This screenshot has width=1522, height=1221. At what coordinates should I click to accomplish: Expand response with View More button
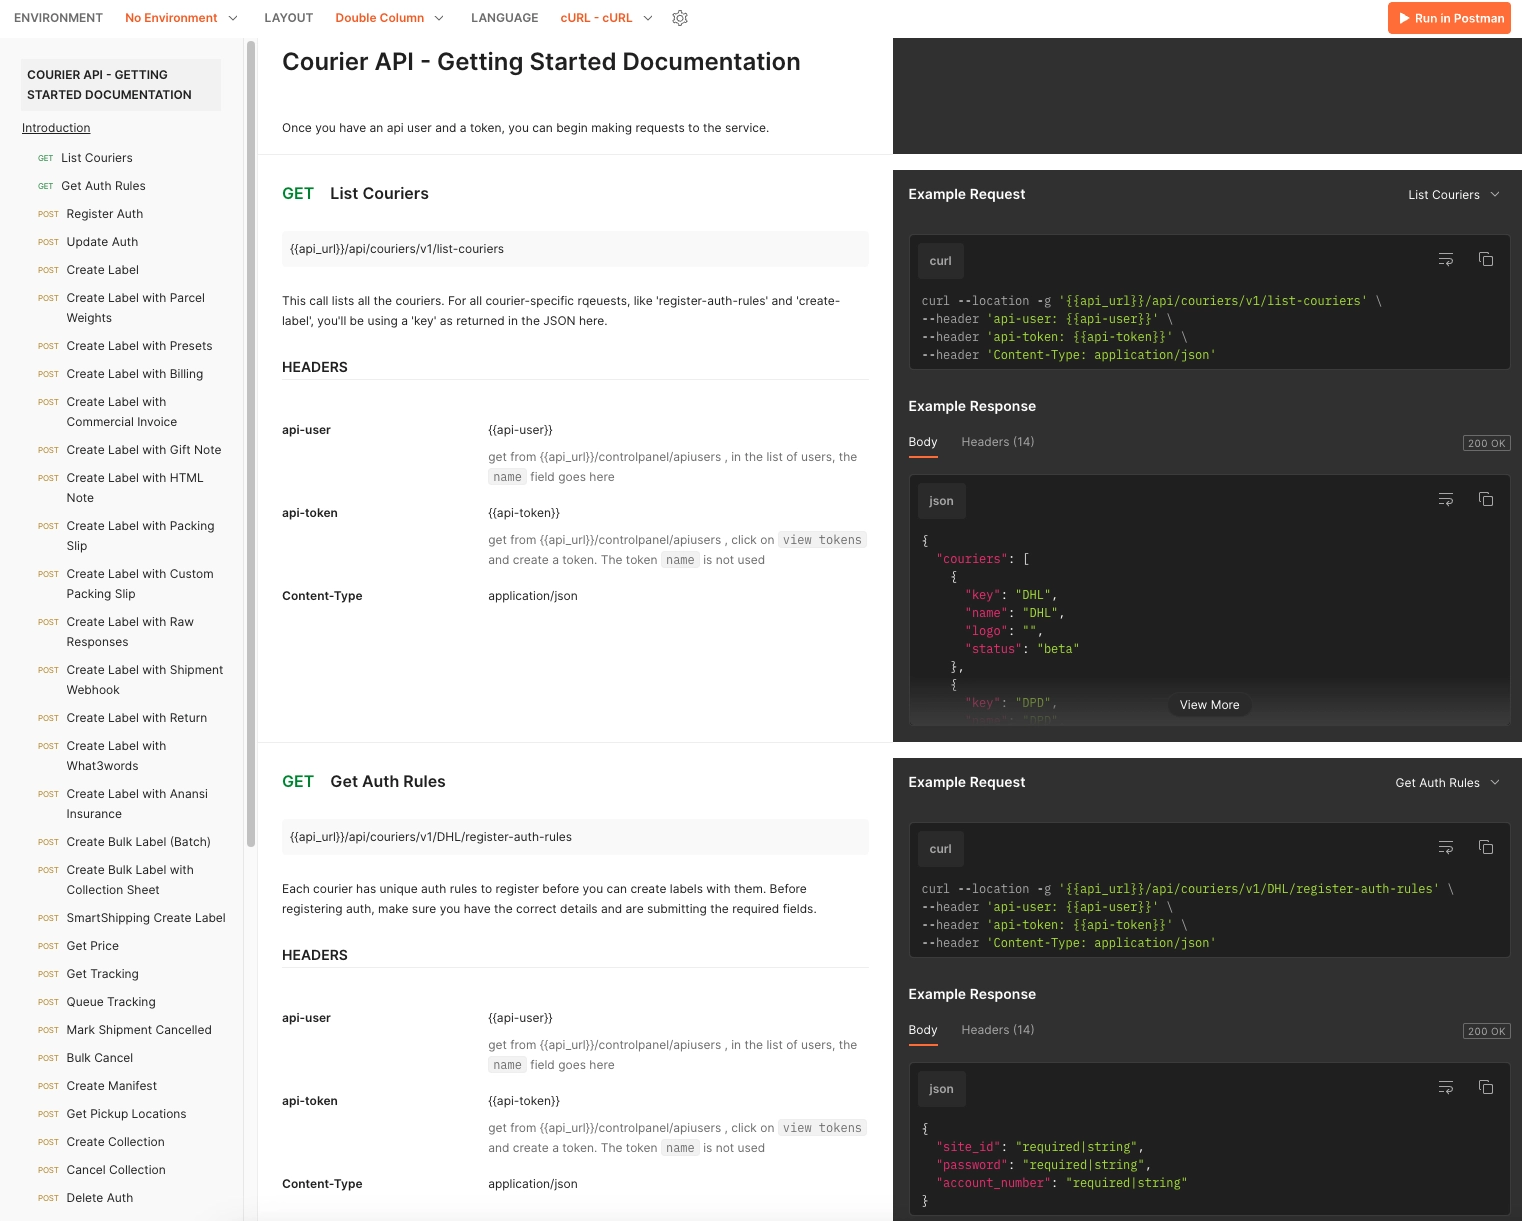click(x=1209, y=705)
